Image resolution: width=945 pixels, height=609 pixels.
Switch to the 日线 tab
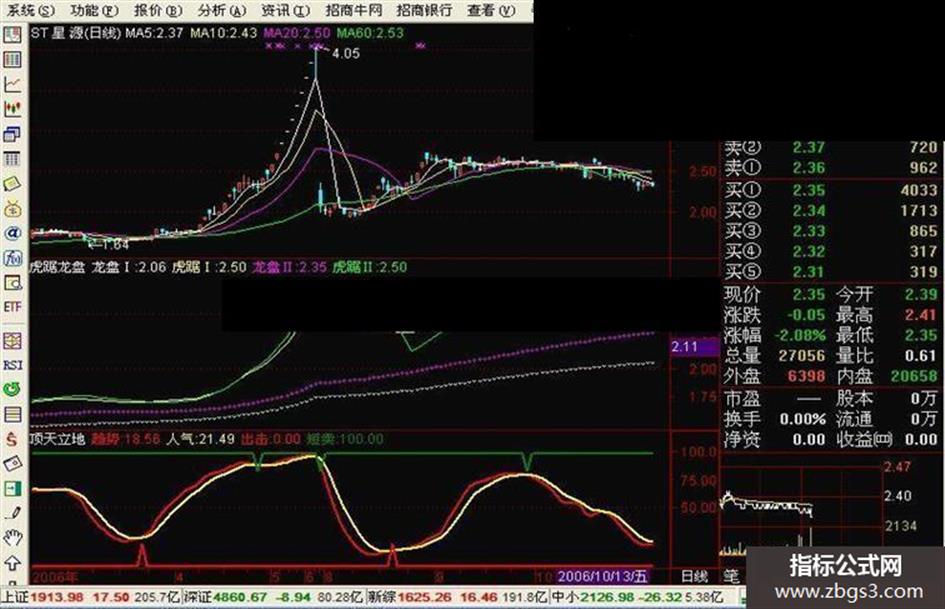694,576
